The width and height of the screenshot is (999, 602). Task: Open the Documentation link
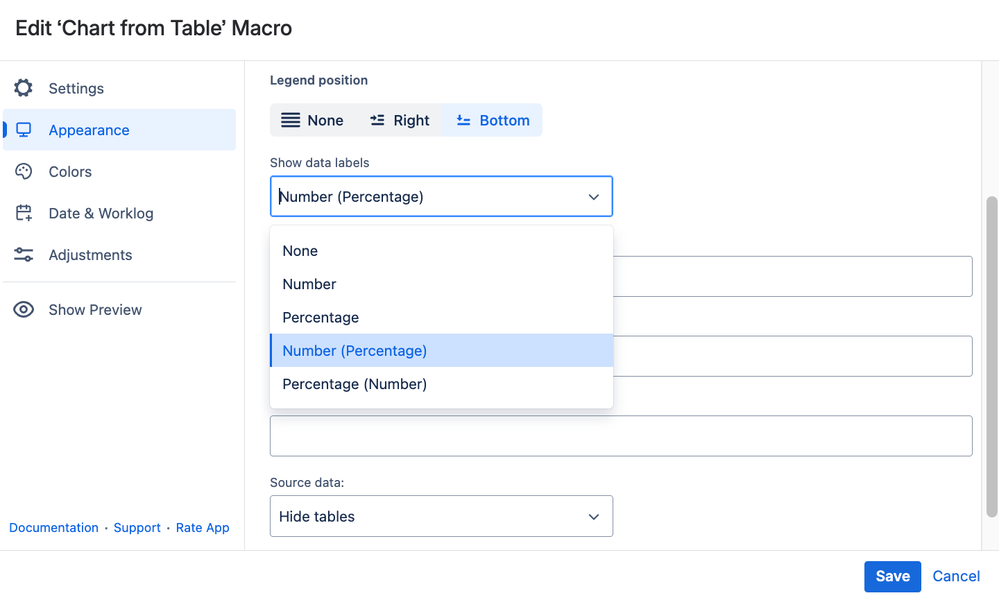pos(54,528)
